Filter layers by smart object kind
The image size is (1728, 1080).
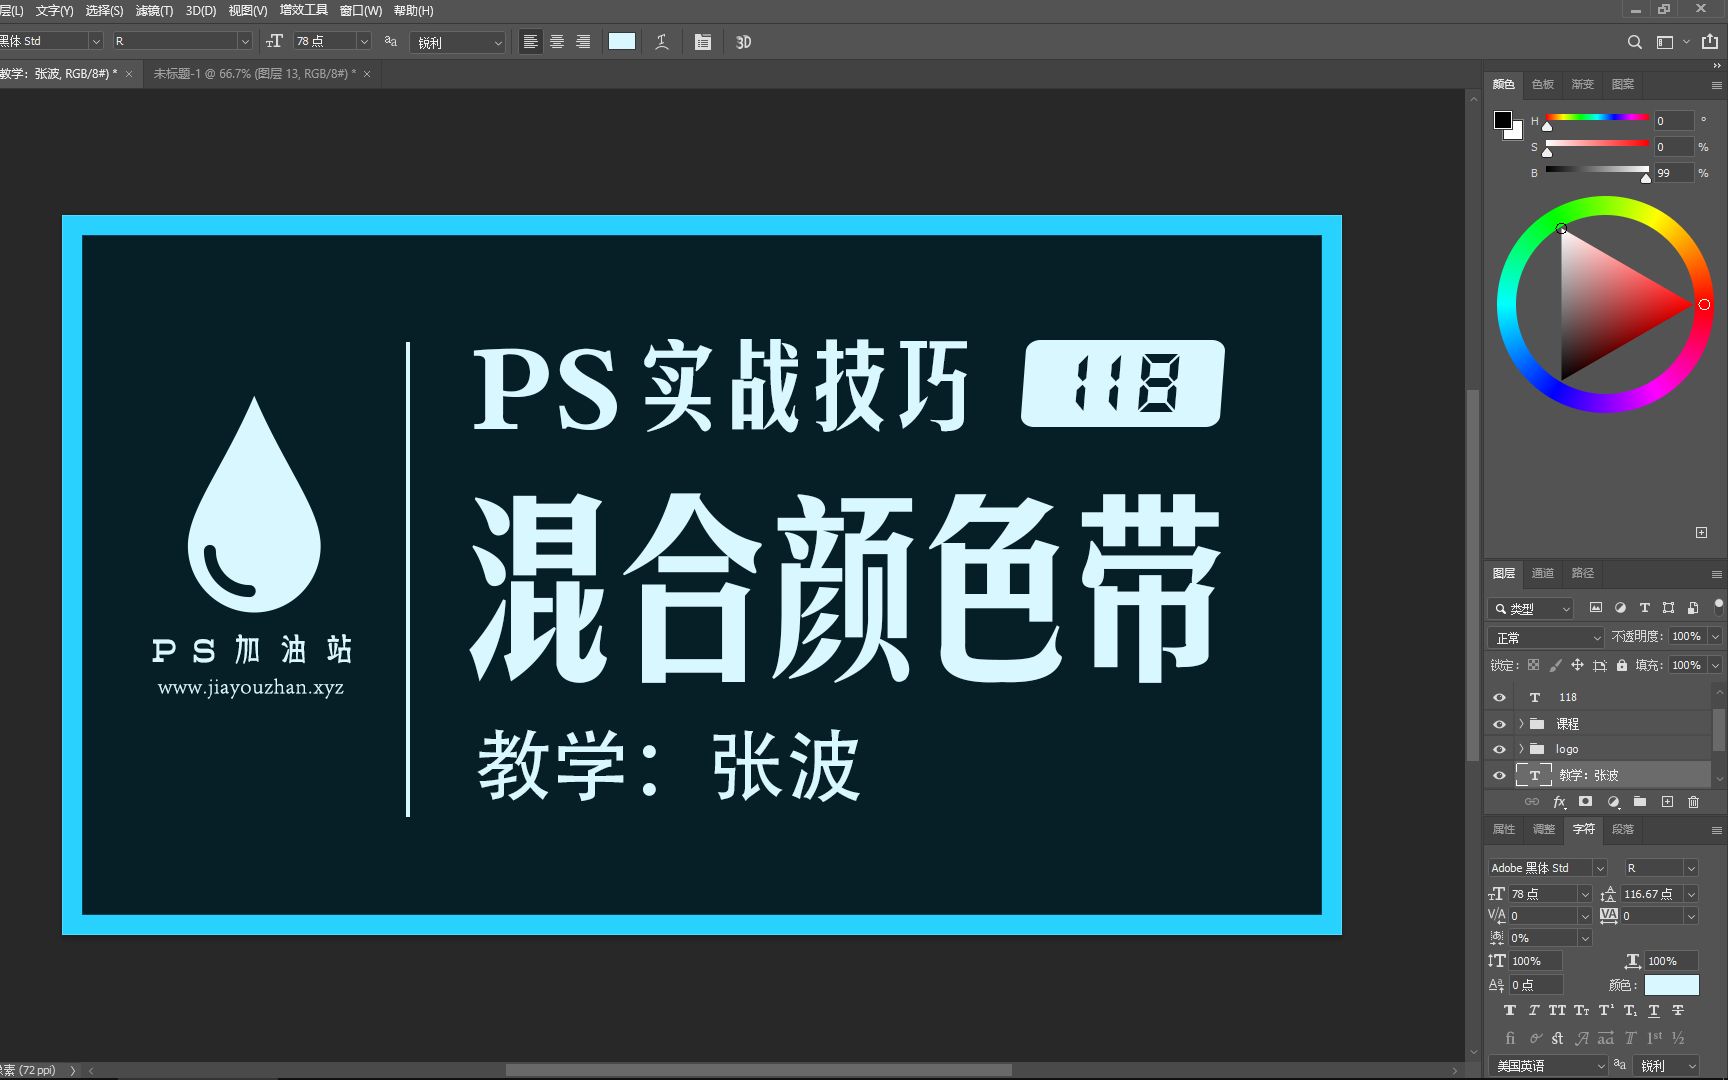pos(1692,608)
